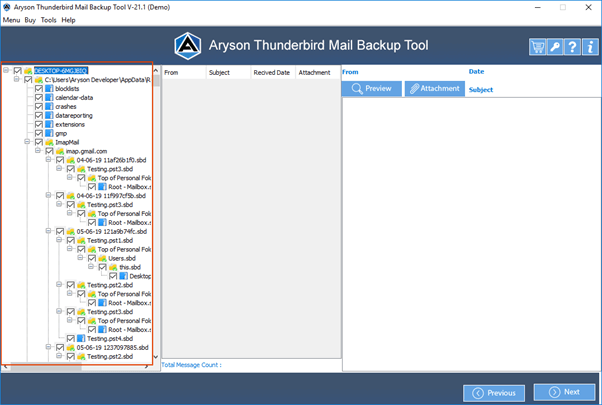Open the Help menu
The height and width of the screenshot is (405, 602).
[x=68, y=20]
